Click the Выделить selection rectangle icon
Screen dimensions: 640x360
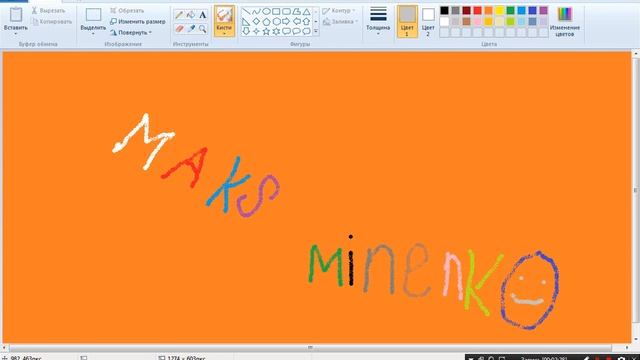point(93,15)
